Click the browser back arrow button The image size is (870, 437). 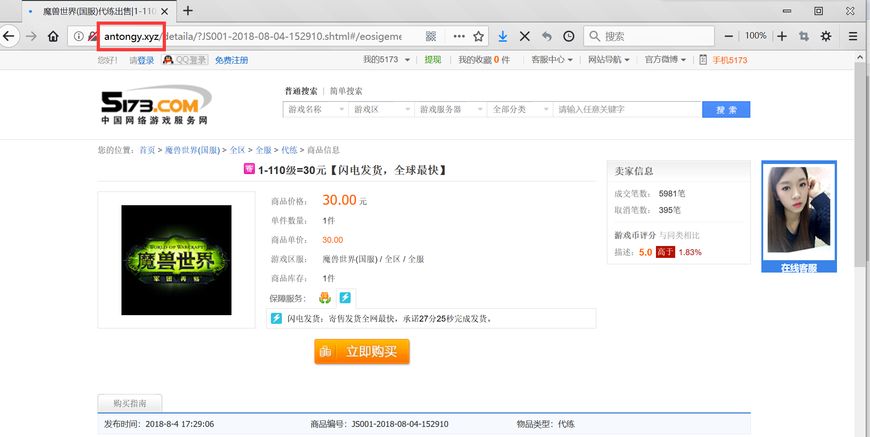[x=9, y=36]
